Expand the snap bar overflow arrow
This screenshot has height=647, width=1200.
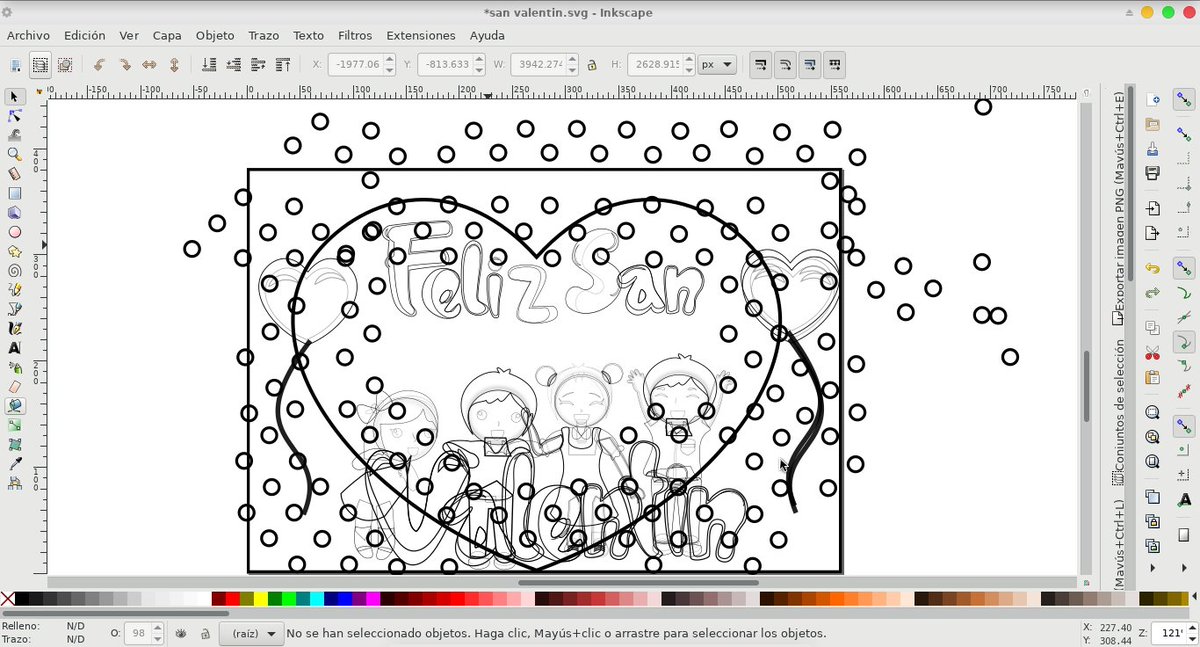point(1185,568)
